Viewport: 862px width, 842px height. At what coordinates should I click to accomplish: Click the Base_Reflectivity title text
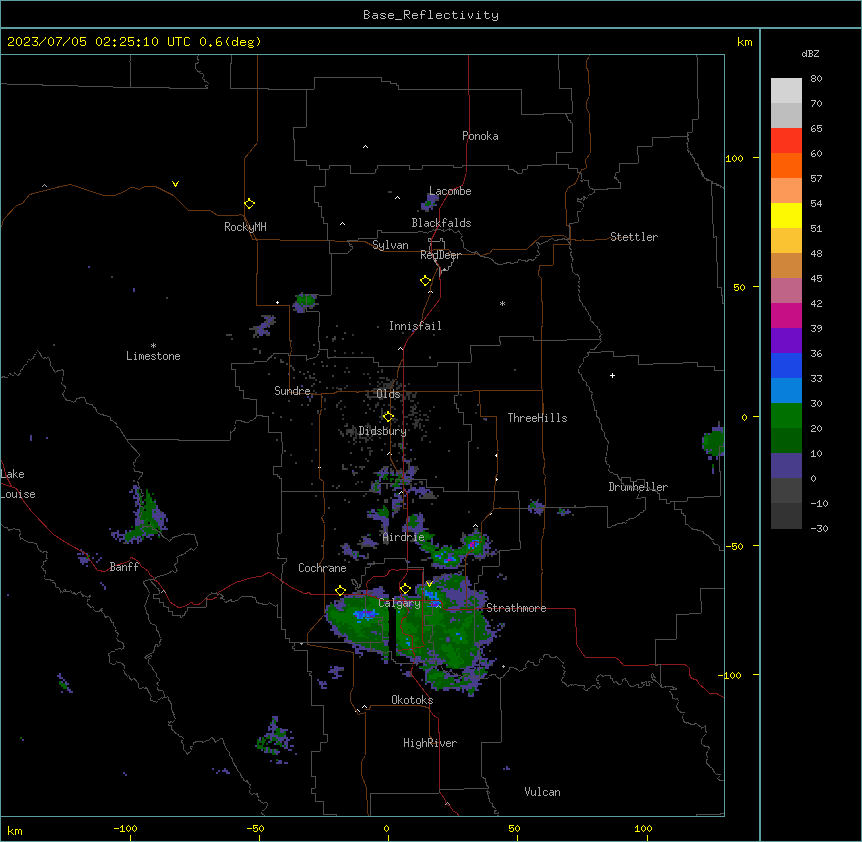pyautogui.click(x=431, y=15)
